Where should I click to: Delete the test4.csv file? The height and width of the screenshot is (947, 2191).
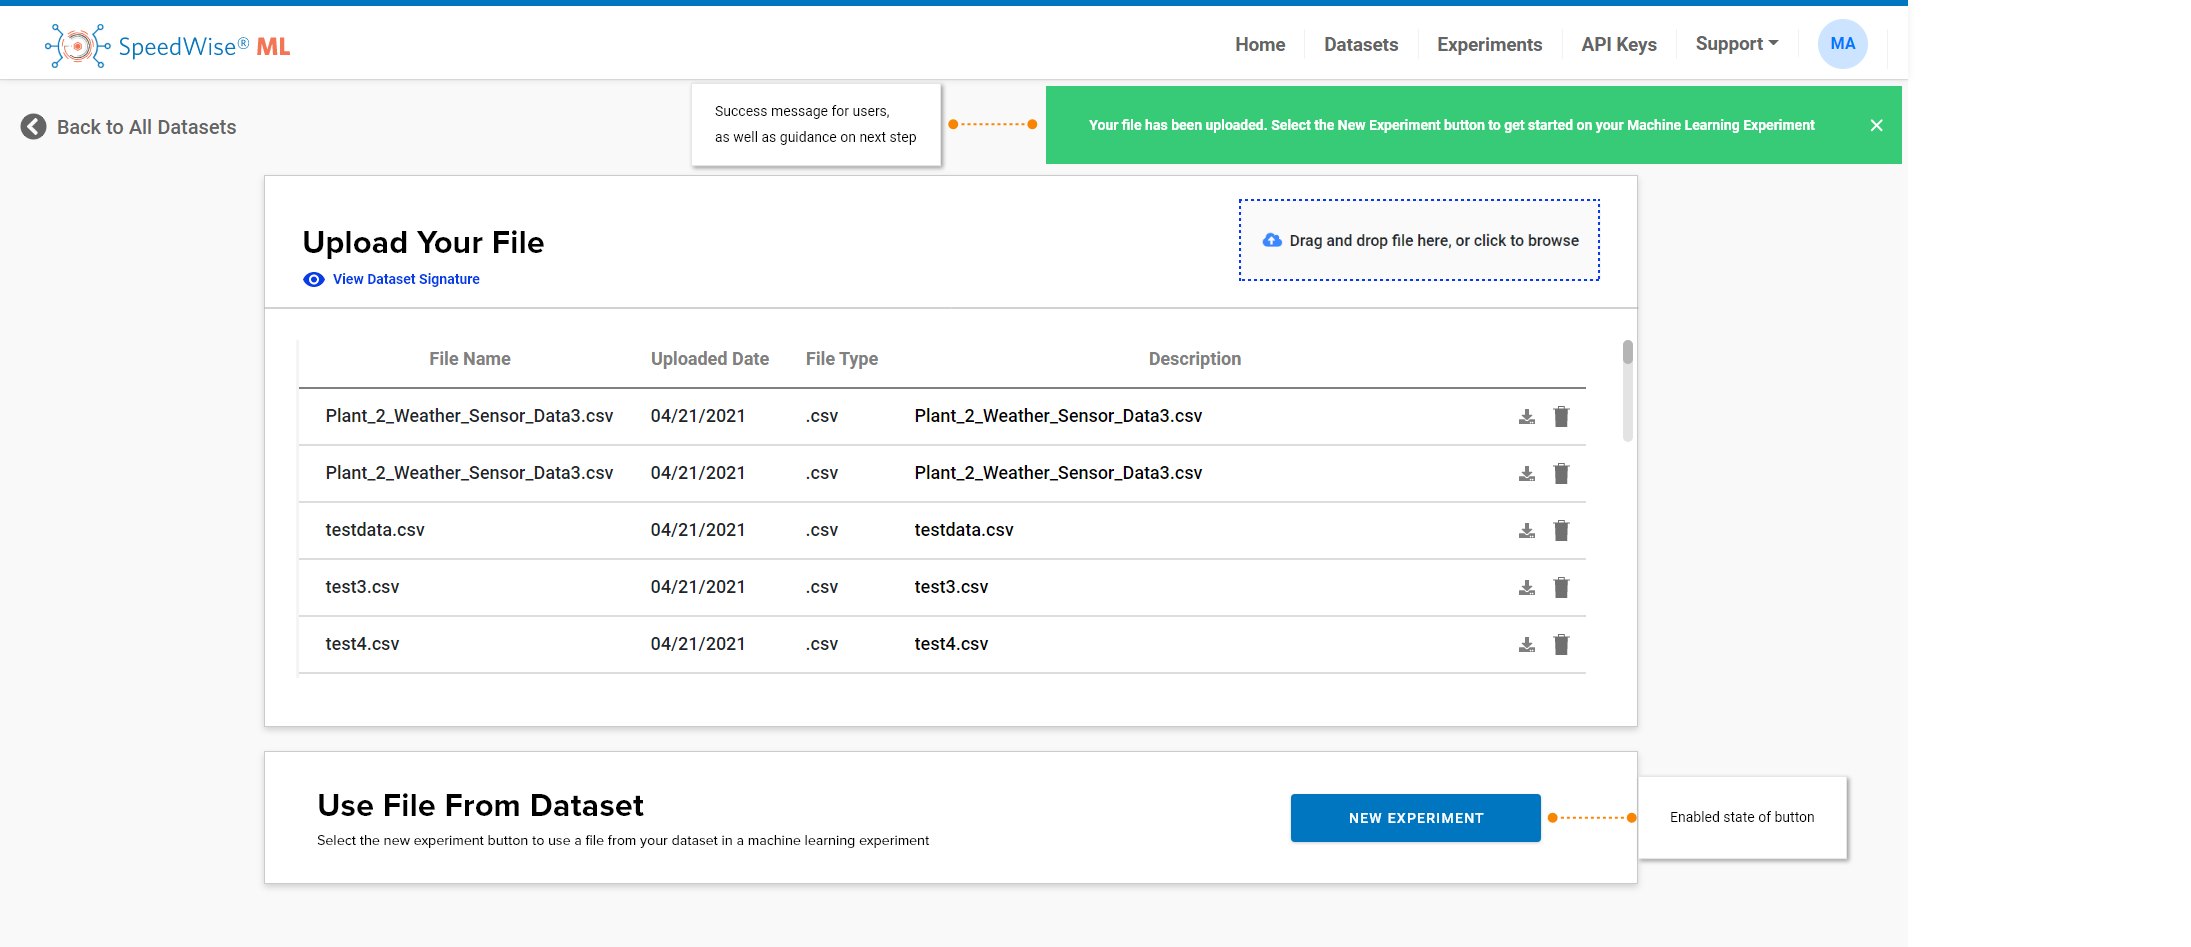point(1561,644)
